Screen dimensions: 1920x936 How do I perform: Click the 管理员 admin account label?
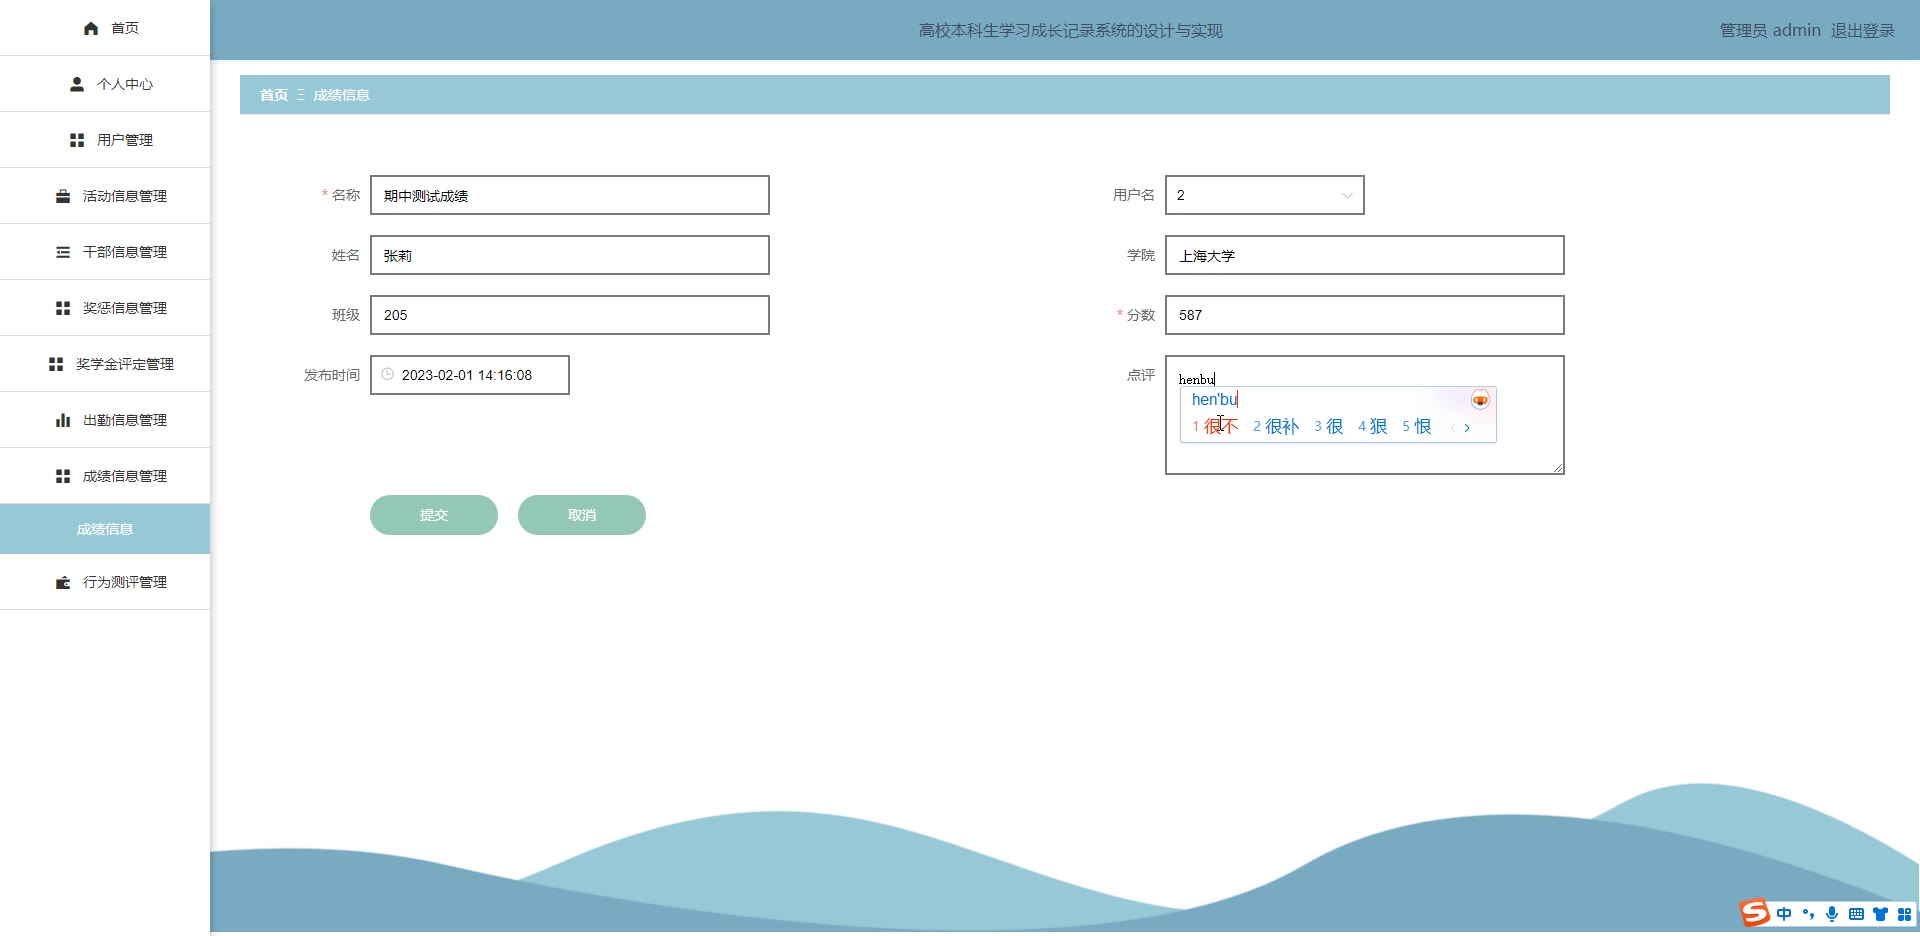pos(1770,30)
